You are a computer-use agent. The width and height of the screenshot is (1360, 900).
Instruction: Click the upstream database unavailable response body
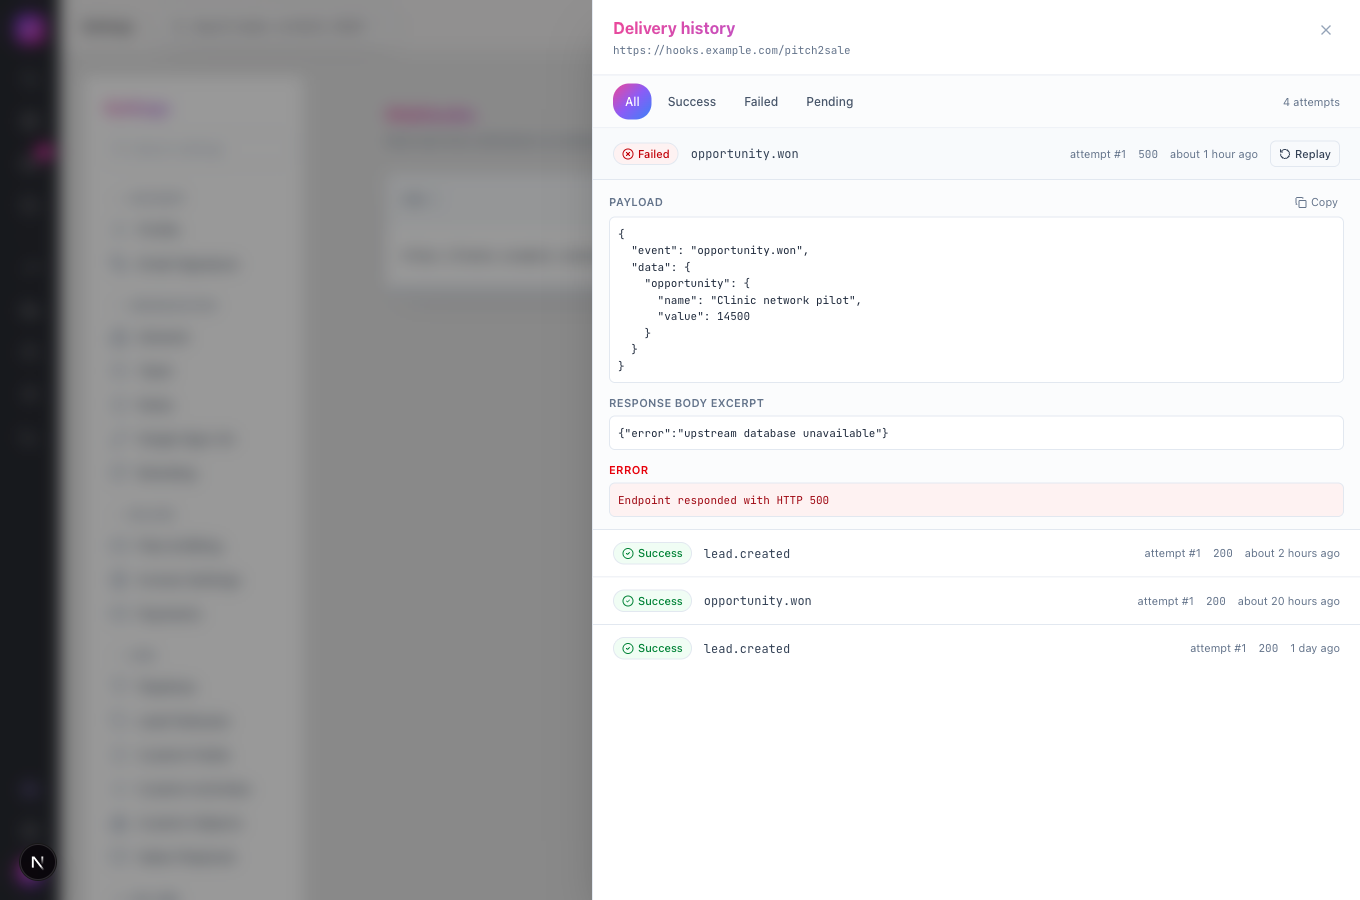(753, 433)
